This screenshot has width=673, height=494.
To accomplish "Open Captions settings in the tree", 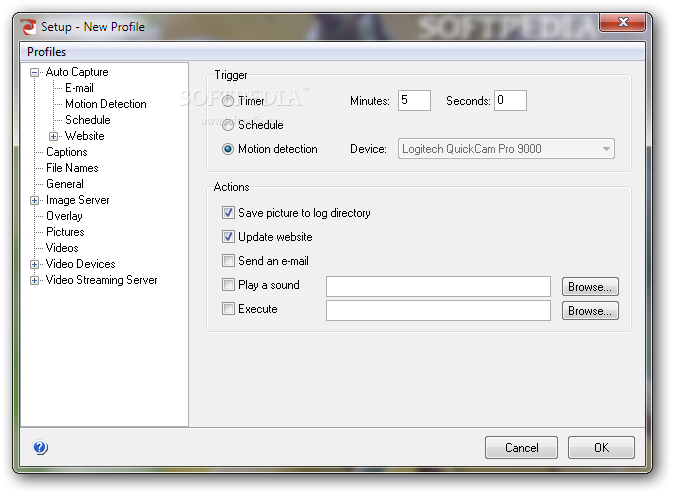I will pyautogui.click(x=67, y=152).
